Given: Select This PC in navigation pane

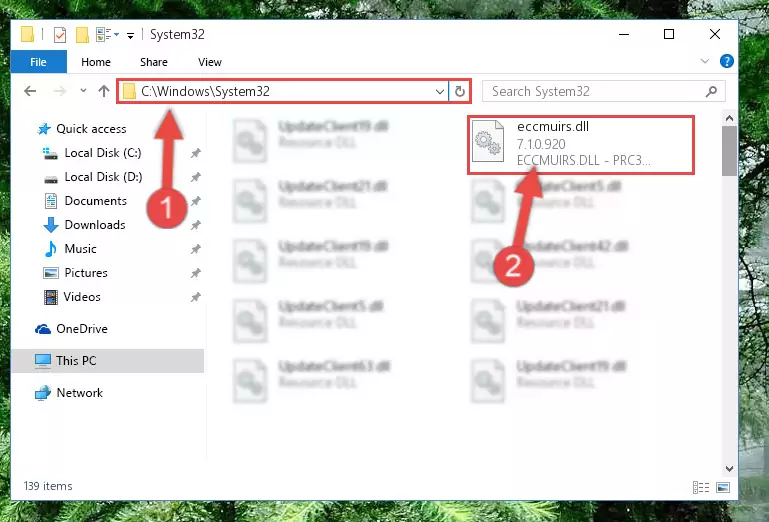Looking at the screenshot, I should tap(107, 361).
